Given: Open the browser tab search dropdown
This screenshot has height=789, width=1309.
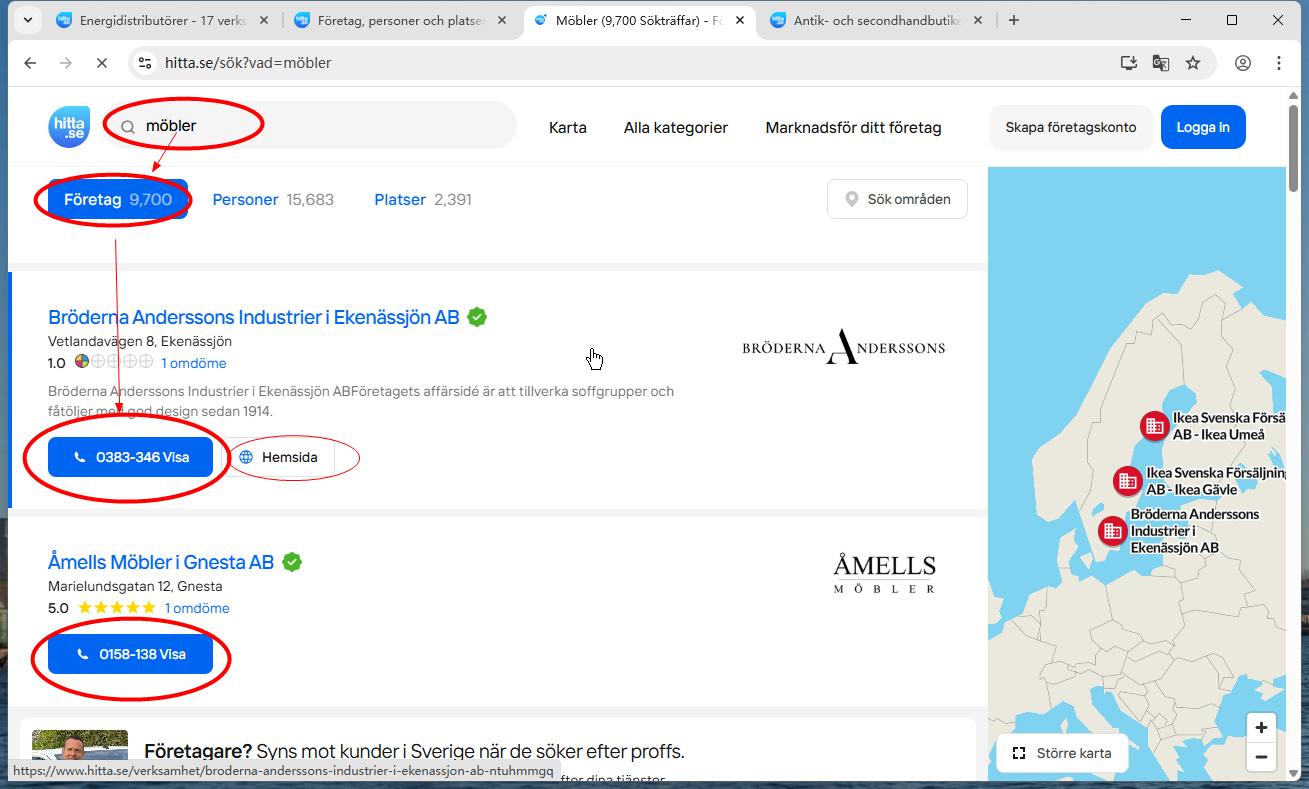Looking at the screenshot, I should tap(27, 20).
